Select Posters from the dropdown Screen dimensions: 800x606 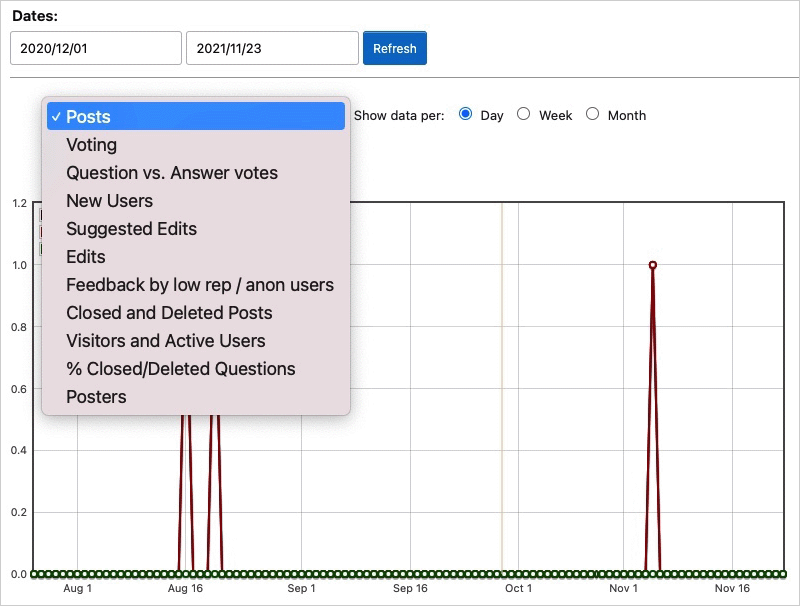pyautogui.click(x=96, y=397)
